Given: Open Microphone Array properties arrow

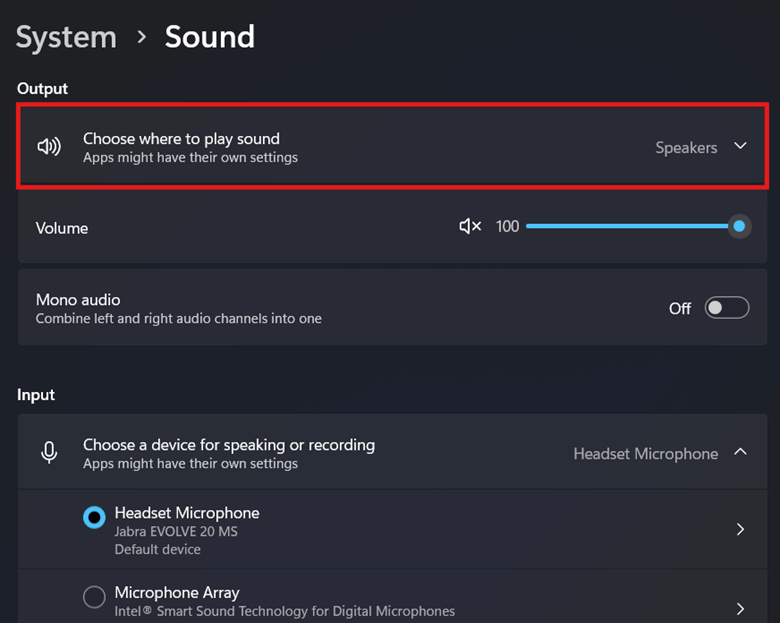Looking at the screenshot, I should click(x=740, y=608).
